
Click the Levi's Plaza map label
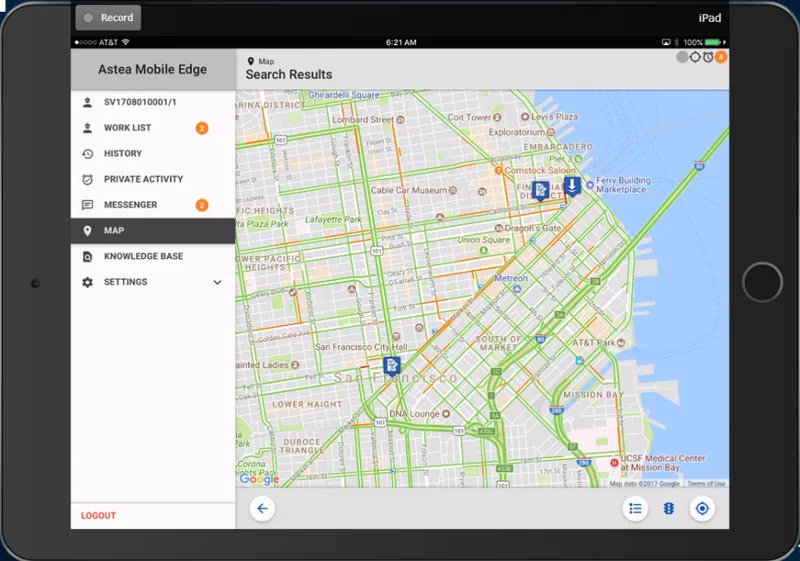tap(555, 117)
